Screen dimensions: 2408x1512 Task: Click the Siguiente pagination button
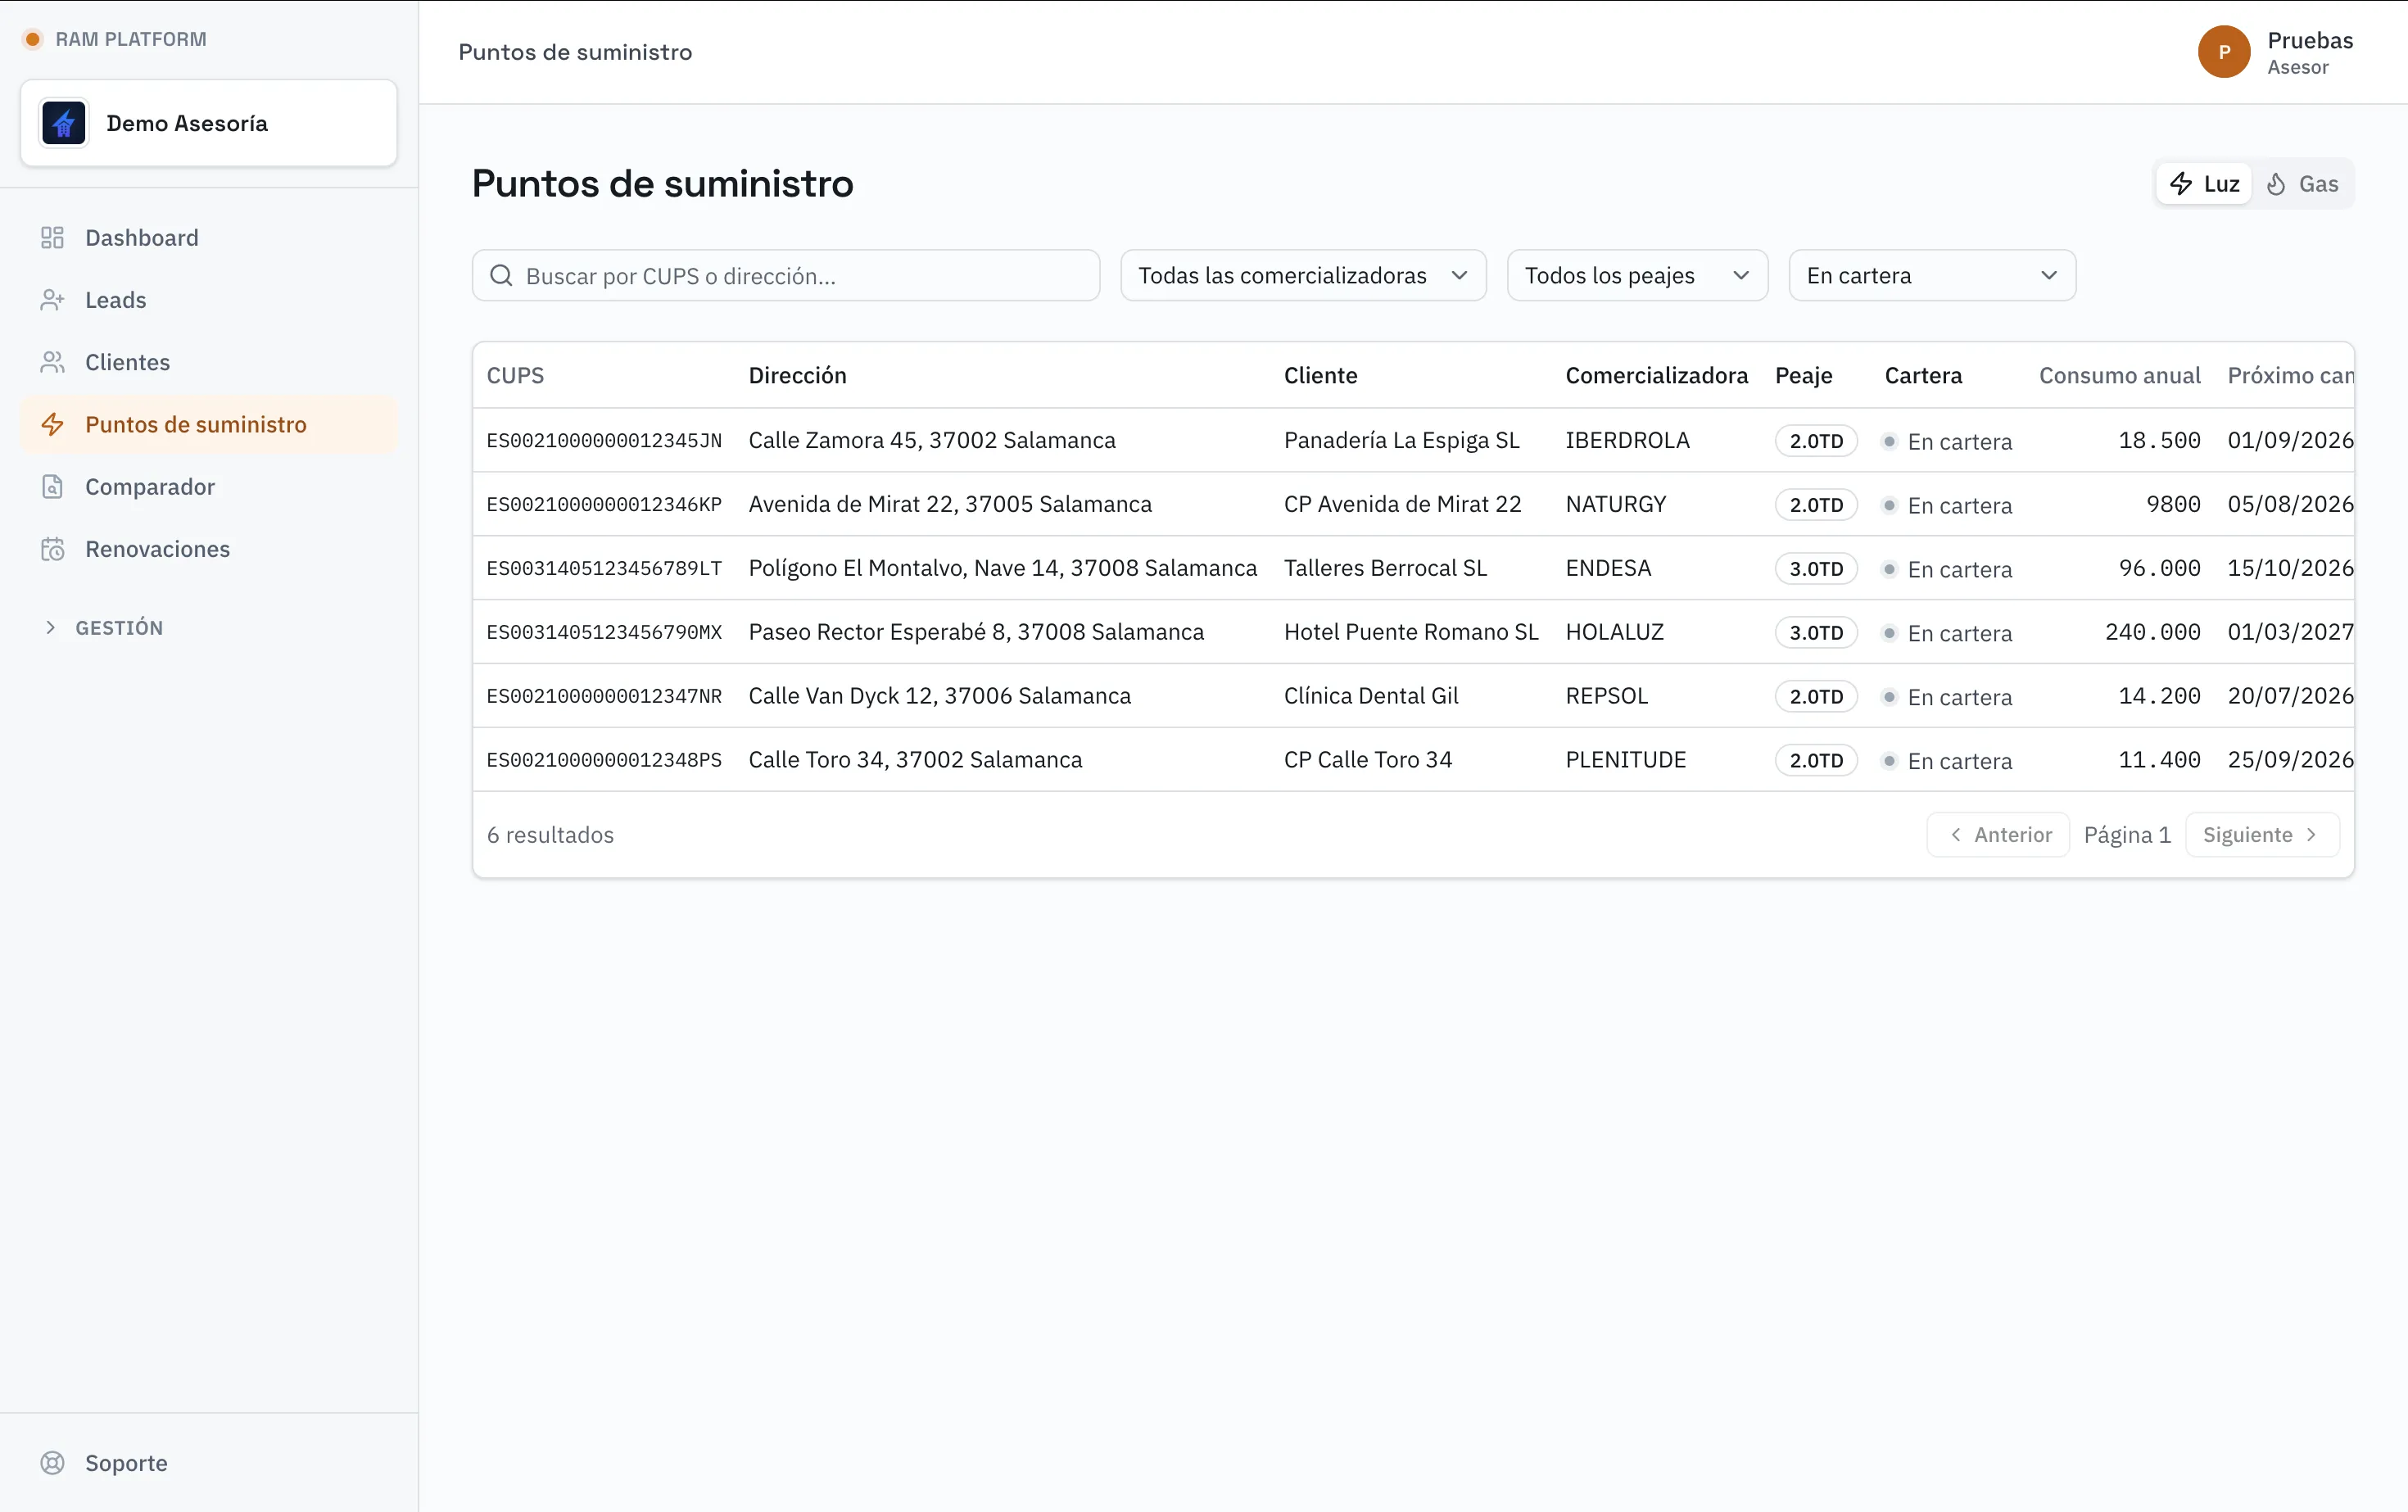click(x=2262, y=835)
